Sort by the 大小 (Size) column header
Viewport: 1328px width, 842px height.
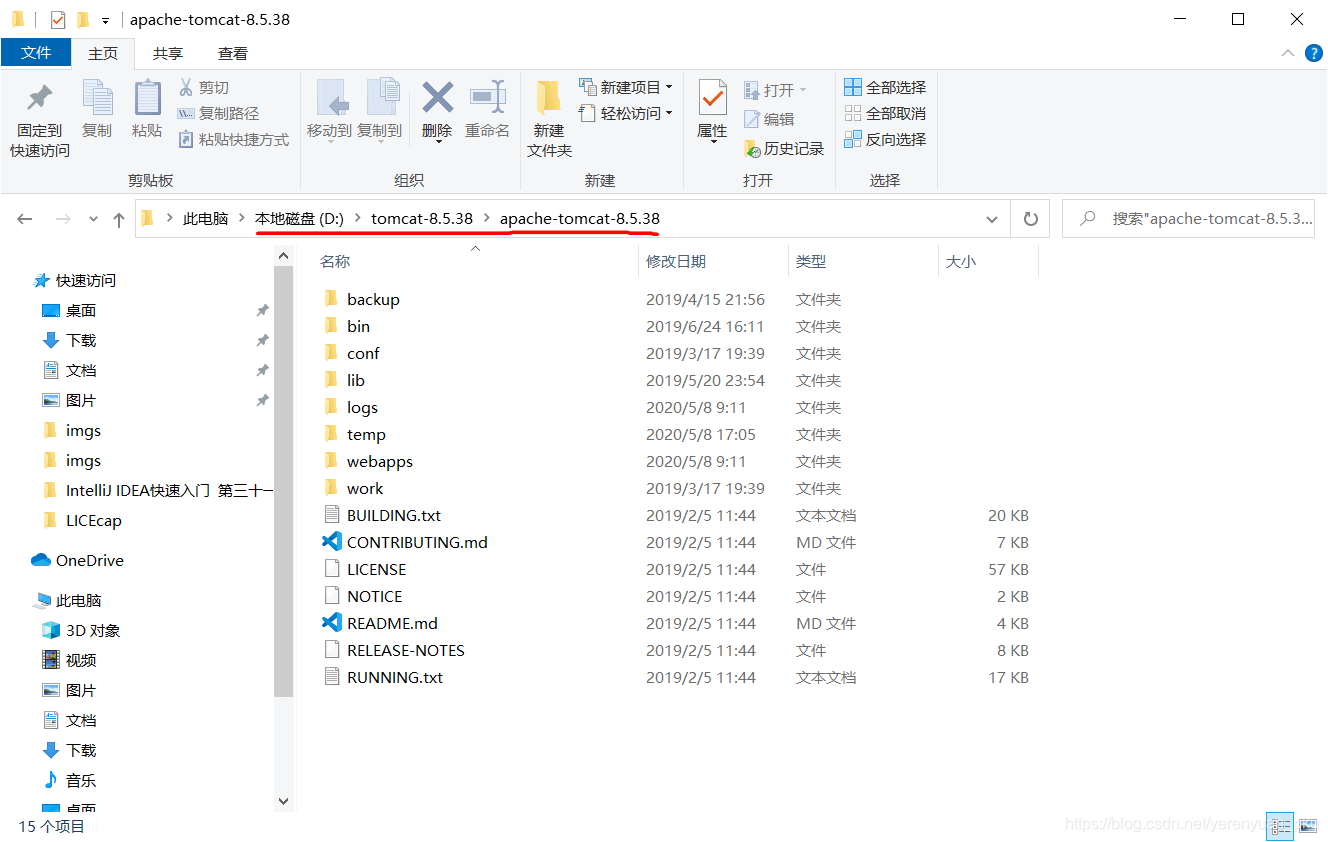coord(961,261)
